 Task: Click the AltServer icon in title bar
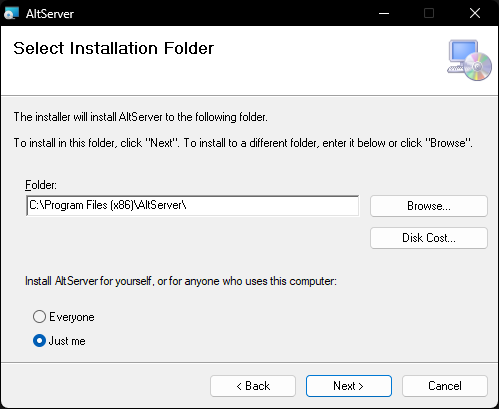[x=11, y=13]
